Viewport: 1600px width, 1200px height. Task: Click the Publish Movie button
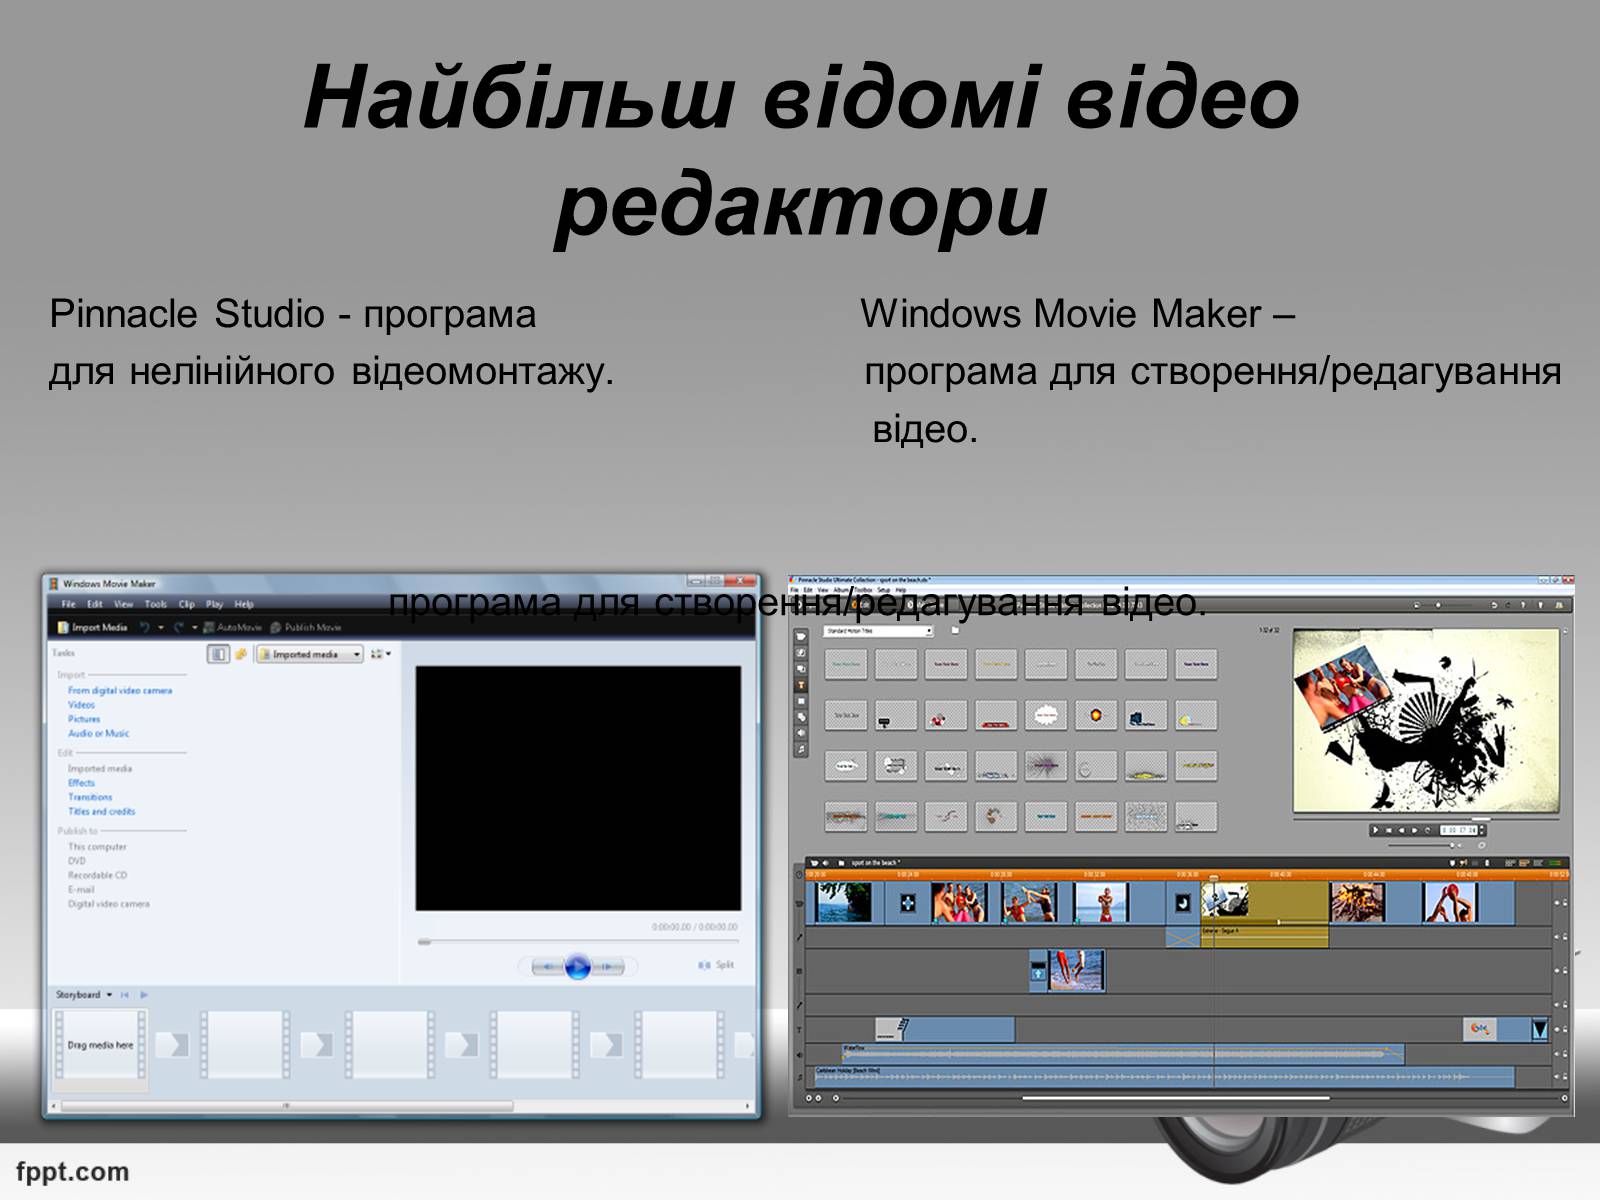306,627
